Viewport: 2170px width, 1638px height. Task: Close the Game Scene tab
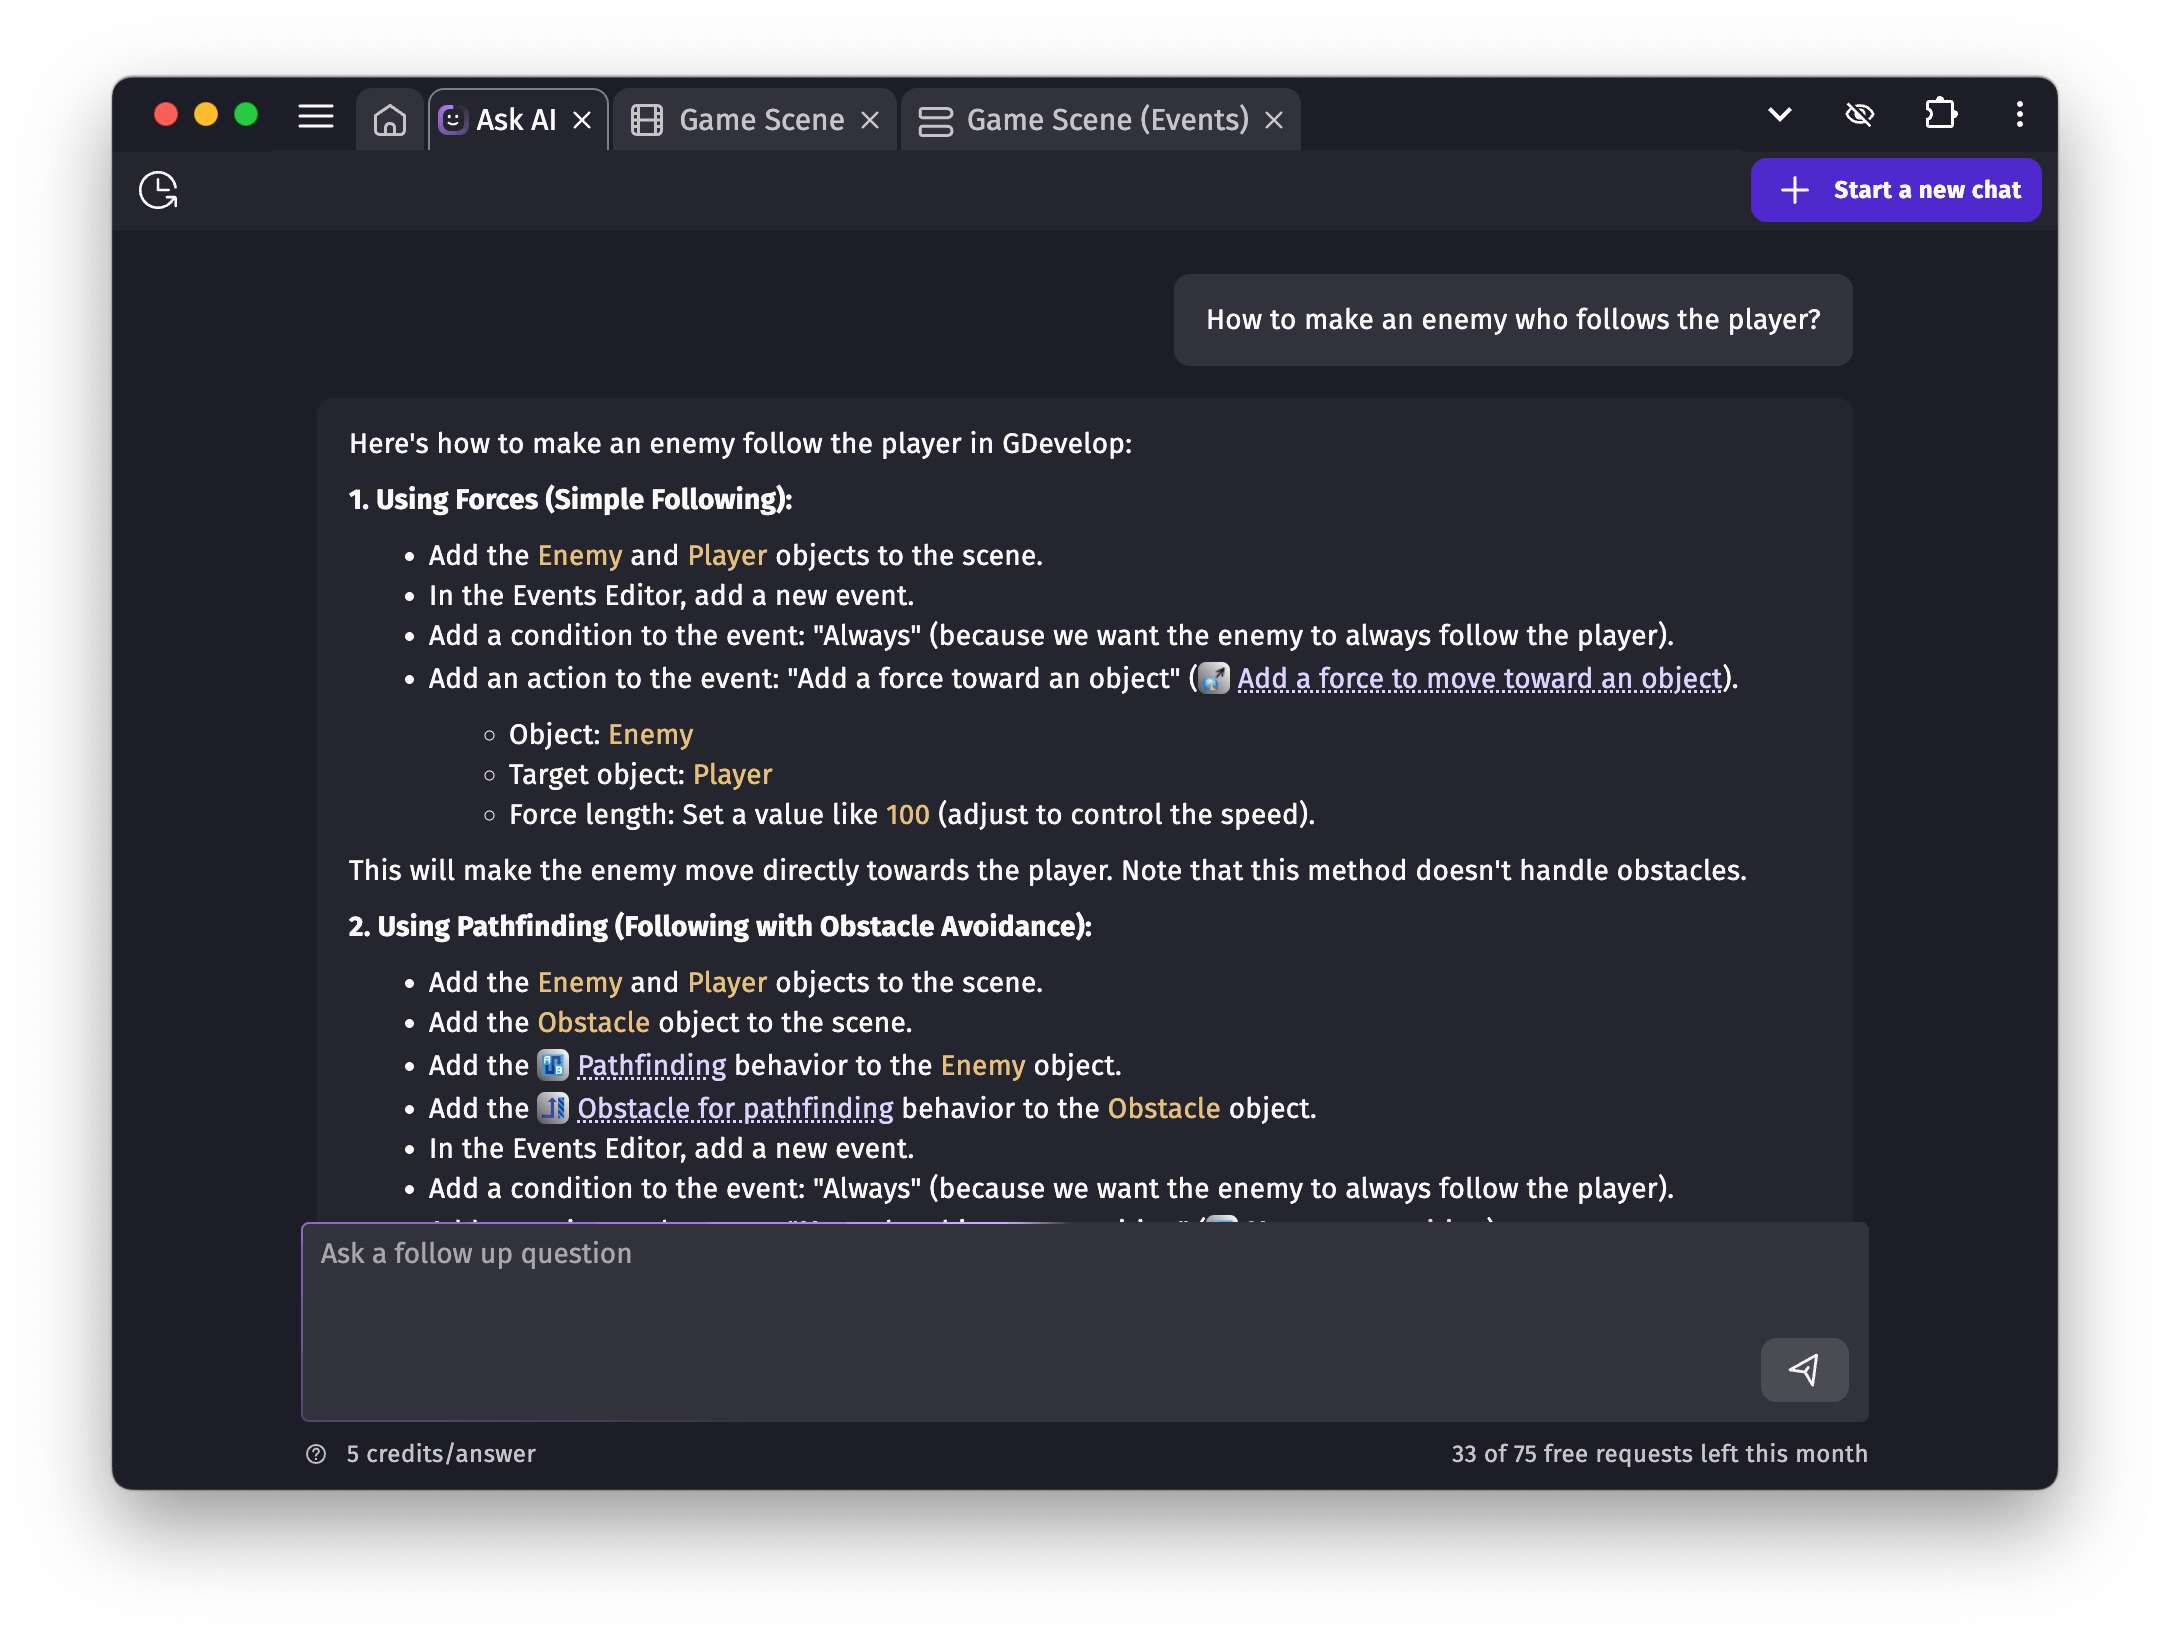coord(868,119)
